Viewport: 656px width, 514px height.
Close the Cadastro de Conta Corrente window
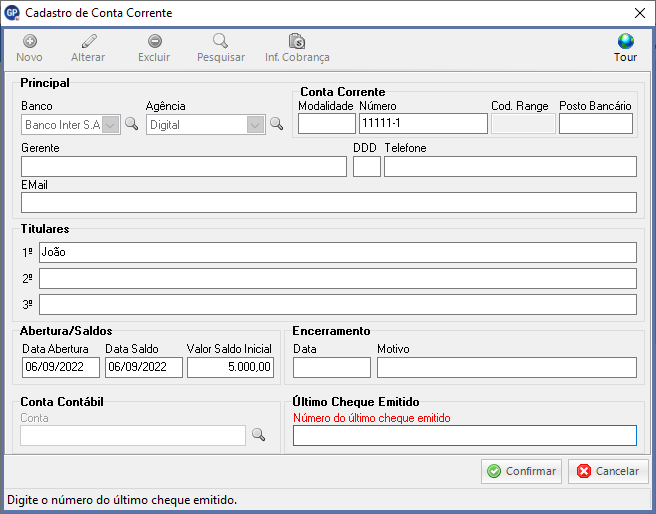click(640, 13)
